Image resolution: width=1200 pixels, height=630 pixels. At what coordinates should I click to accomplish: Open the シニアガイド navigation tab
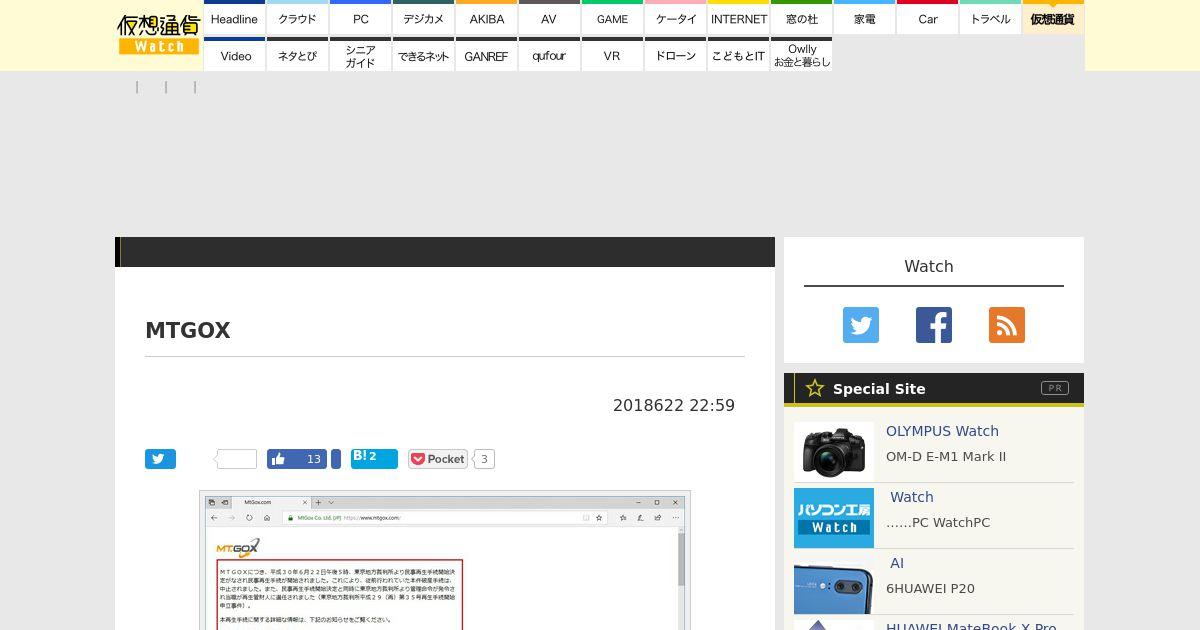pos(361,54)
